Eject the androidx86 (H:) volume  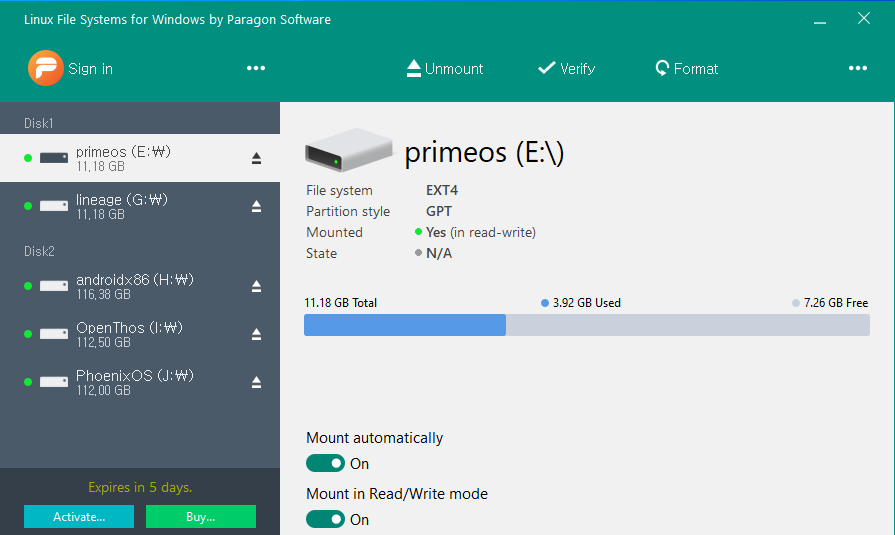[256, 286]
